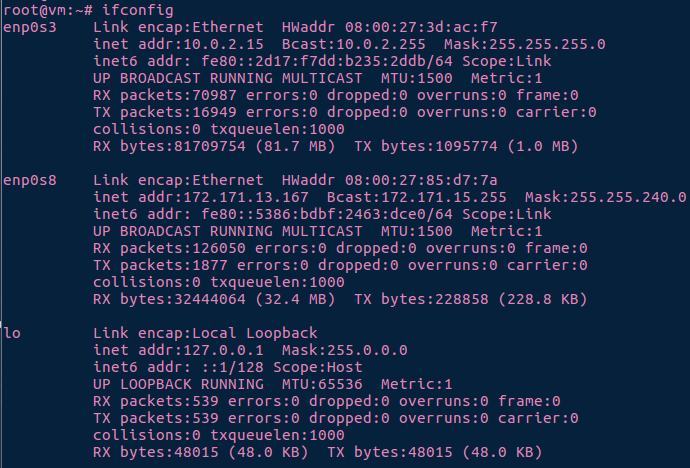Click the Mask:255.255.240.0 value
Screen dimensions: 690x468
coord(606,197)
